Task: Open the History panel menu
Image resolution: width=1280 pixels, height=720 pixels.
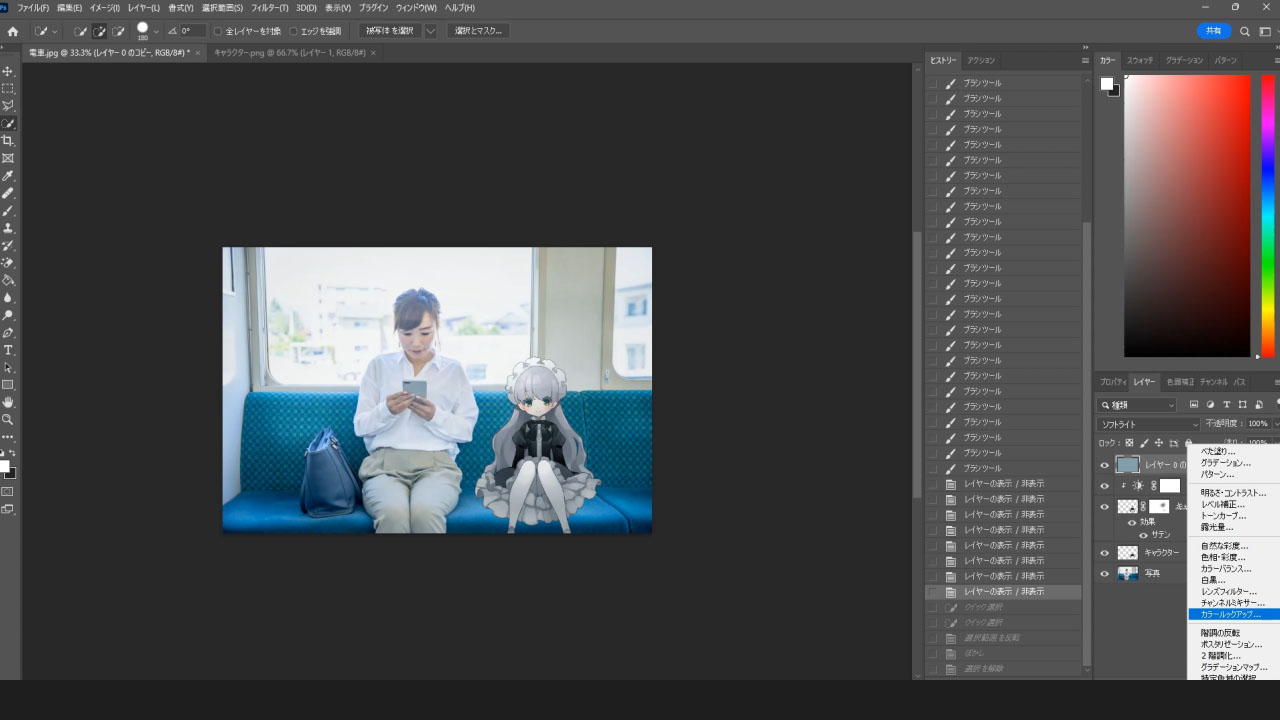Action: (1085, 60)
